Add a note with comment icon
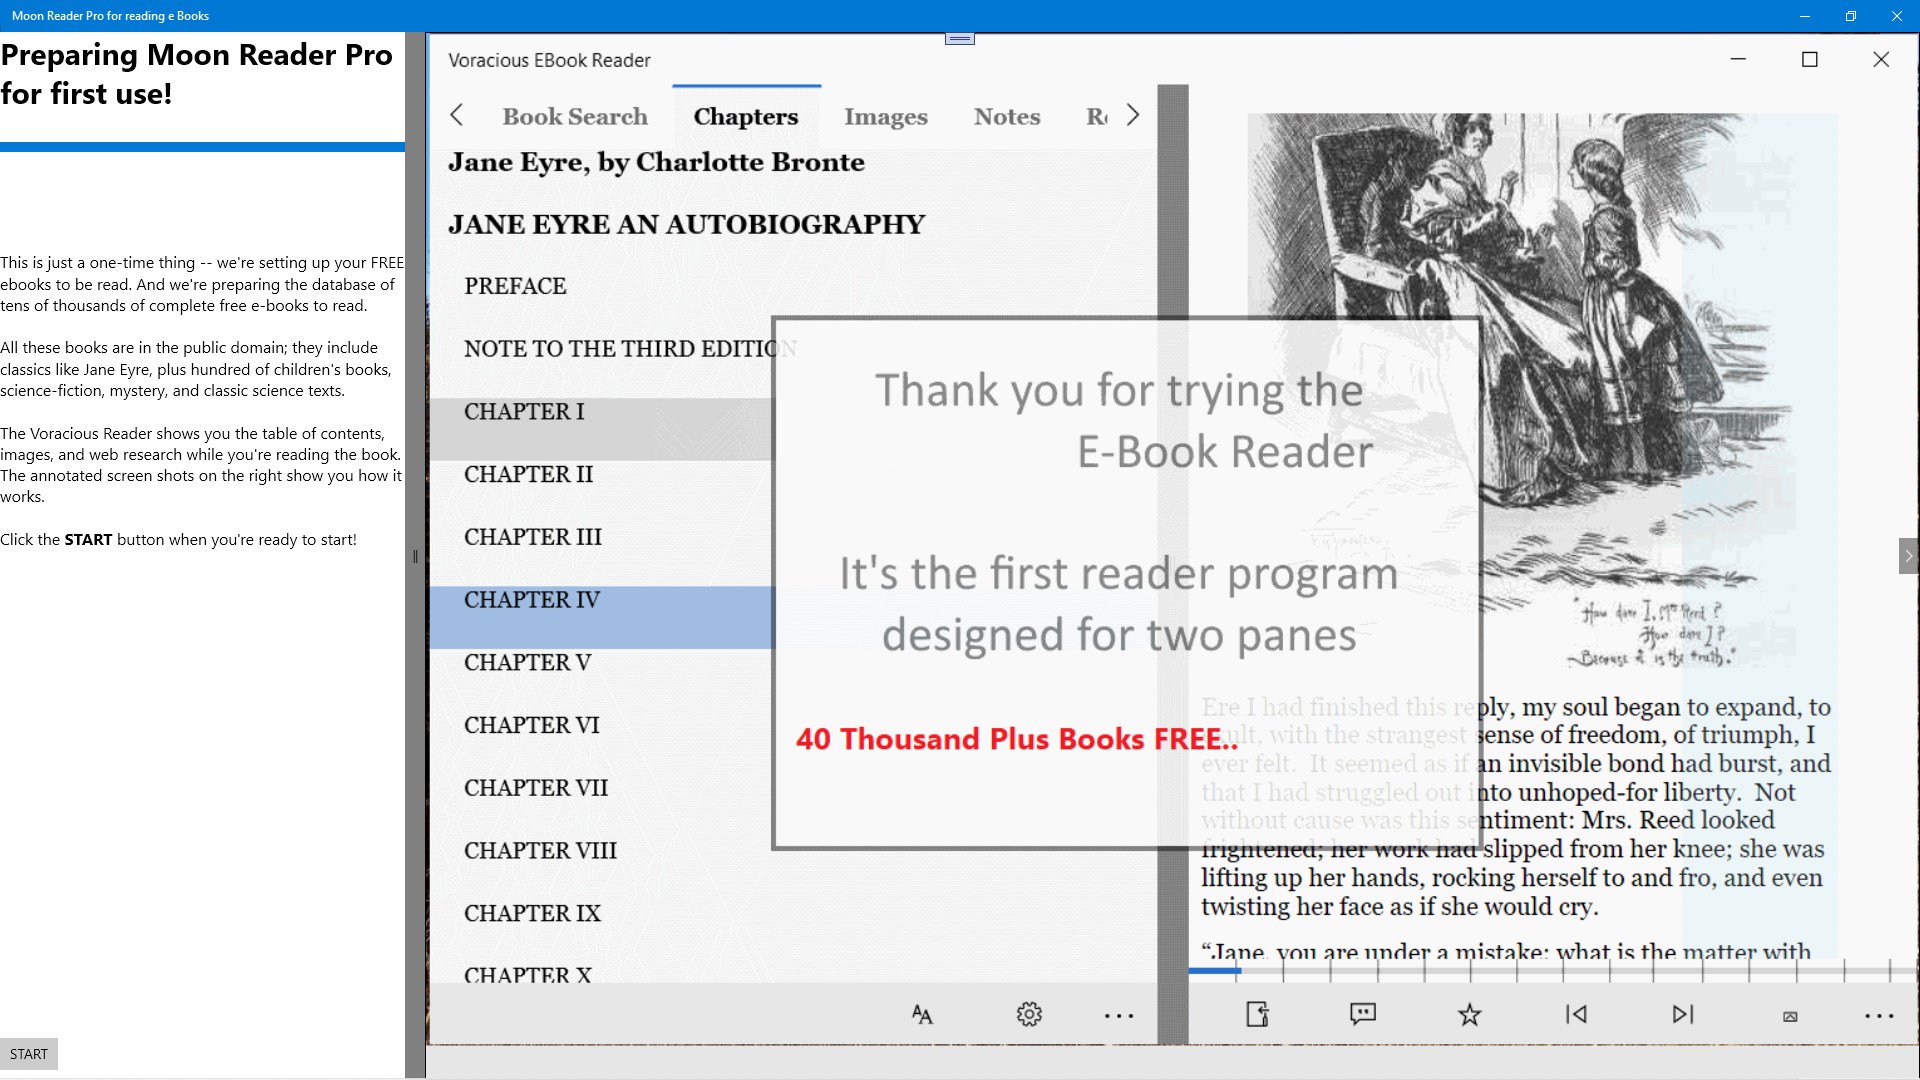Screen dimensions: 1920x1080 tap(1363, 1014)
